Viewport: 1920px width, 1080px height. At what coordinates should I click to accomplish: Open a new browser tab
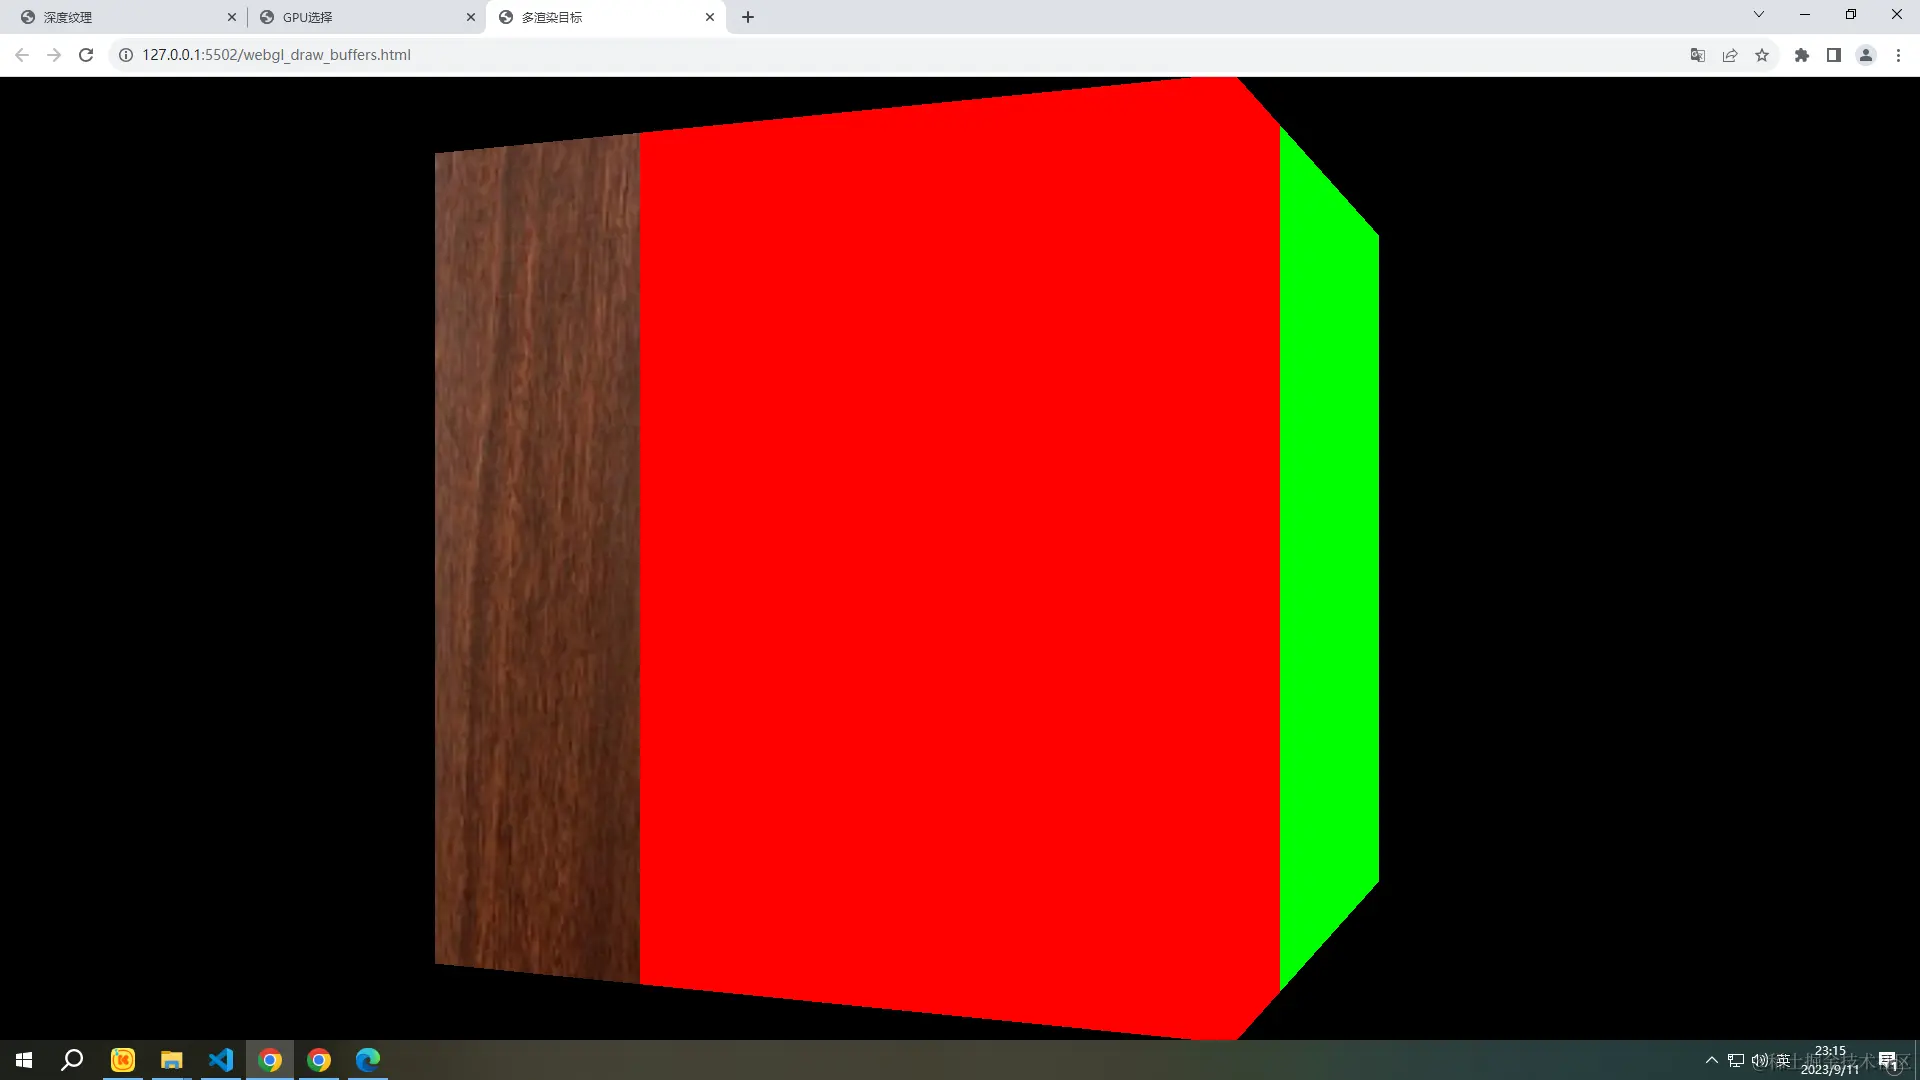click(748, 16)
